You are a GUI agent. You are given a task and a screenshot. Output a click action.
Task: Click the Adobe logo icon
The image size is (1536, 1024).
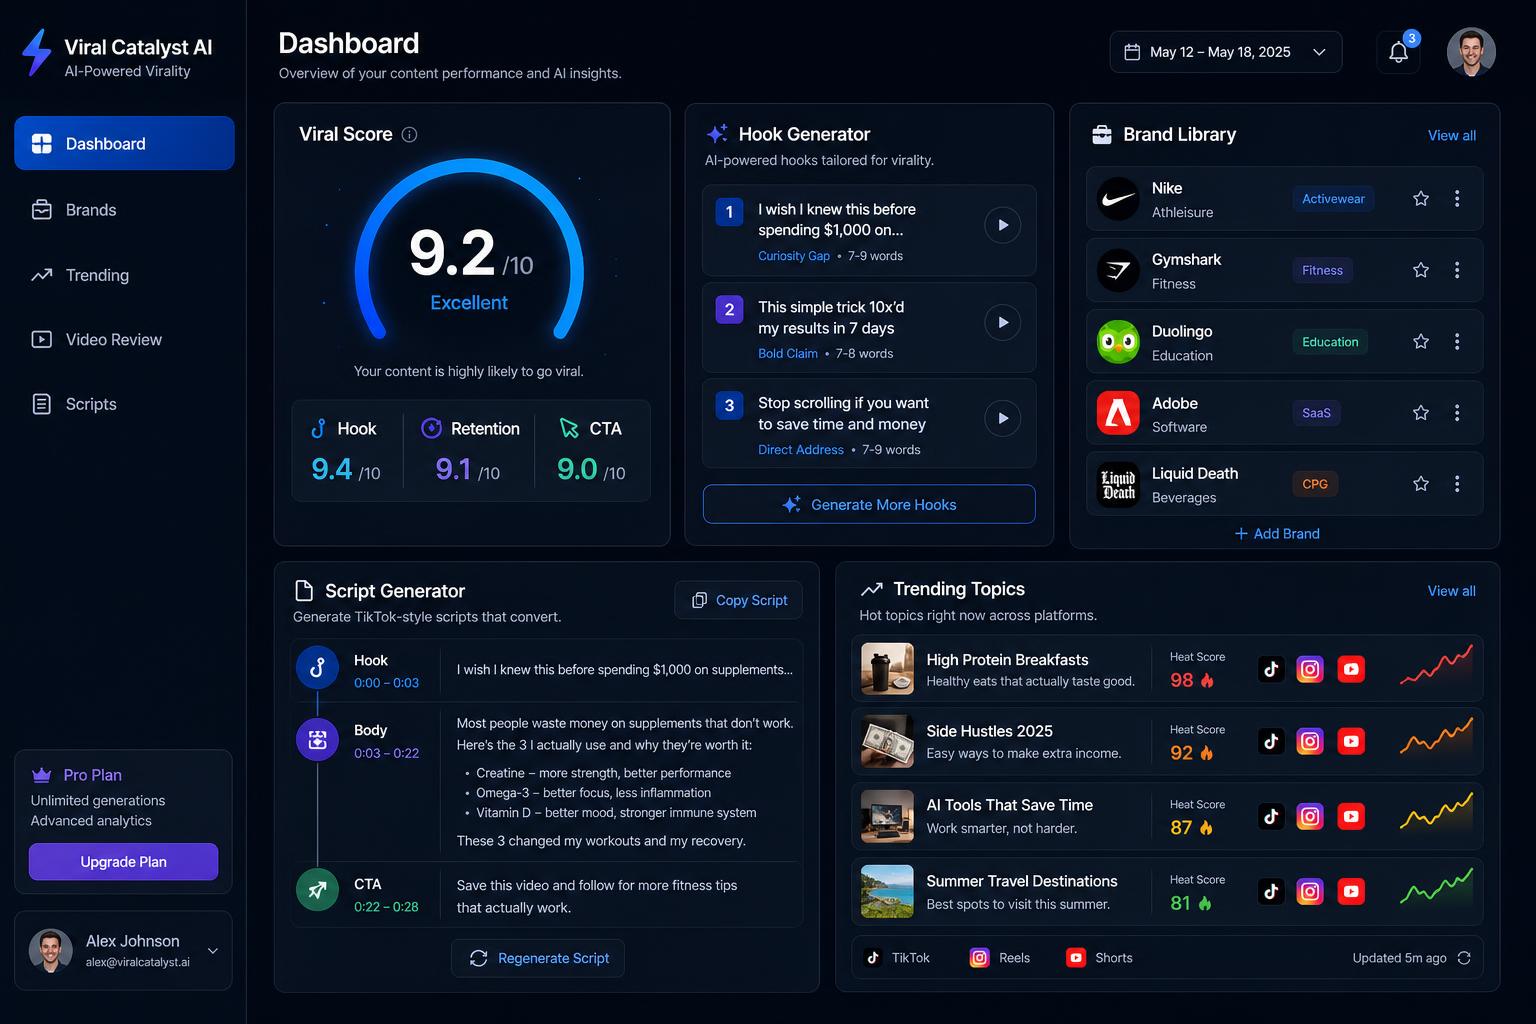[x=1118, y=413]
